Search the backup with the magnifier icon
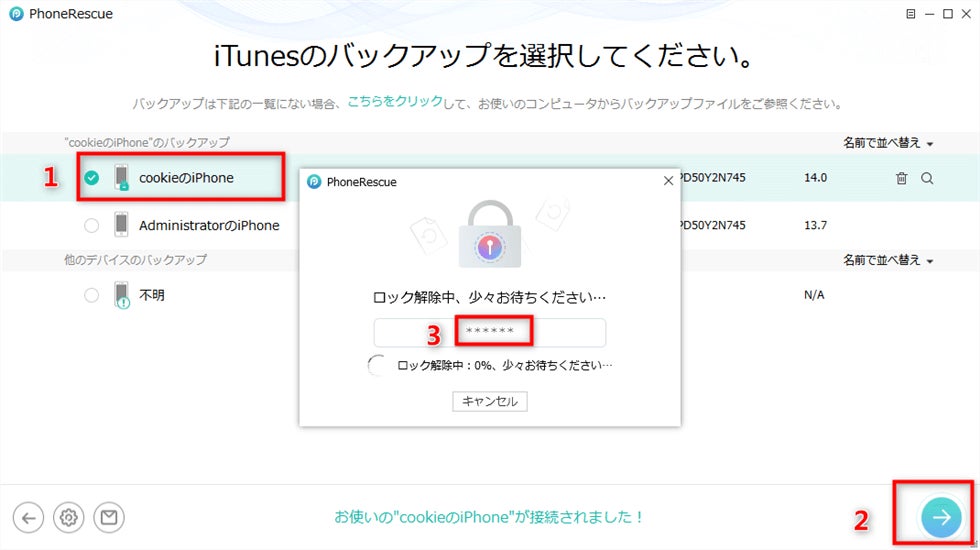Screen dimensions: 980x550 click(927, 178)
